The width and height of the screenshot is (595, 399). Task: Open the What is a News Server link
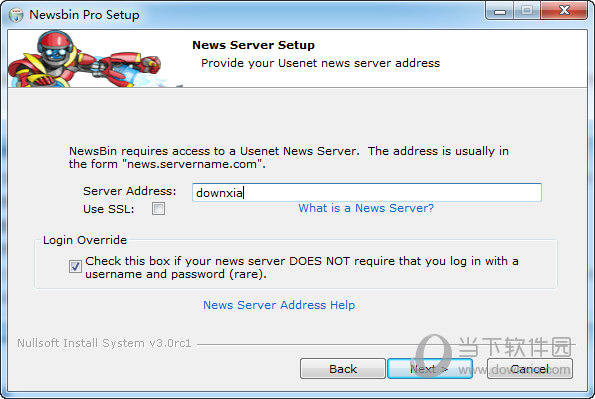click(x=366, y=208)
